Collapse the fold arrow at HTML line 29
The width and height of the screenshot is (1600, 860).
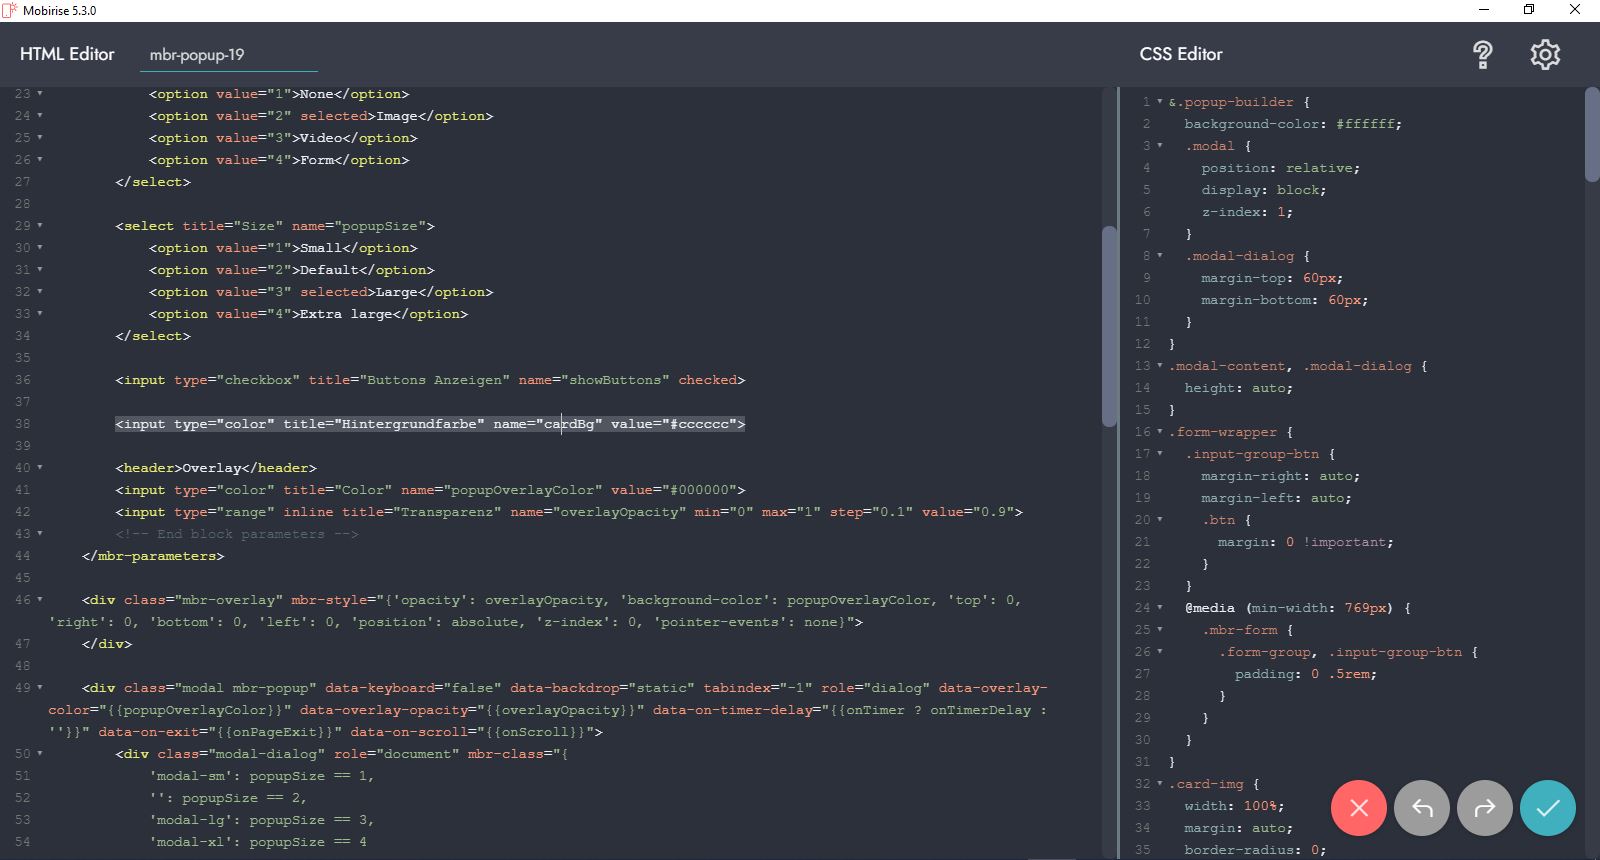[x=40, y=226]
